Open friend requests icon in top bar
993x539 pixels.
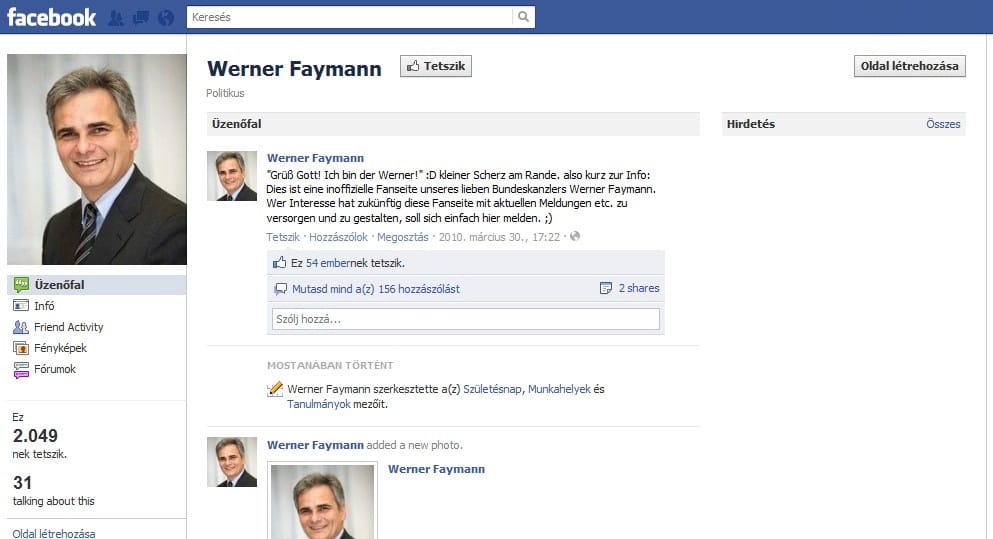[x=116, y=18]
